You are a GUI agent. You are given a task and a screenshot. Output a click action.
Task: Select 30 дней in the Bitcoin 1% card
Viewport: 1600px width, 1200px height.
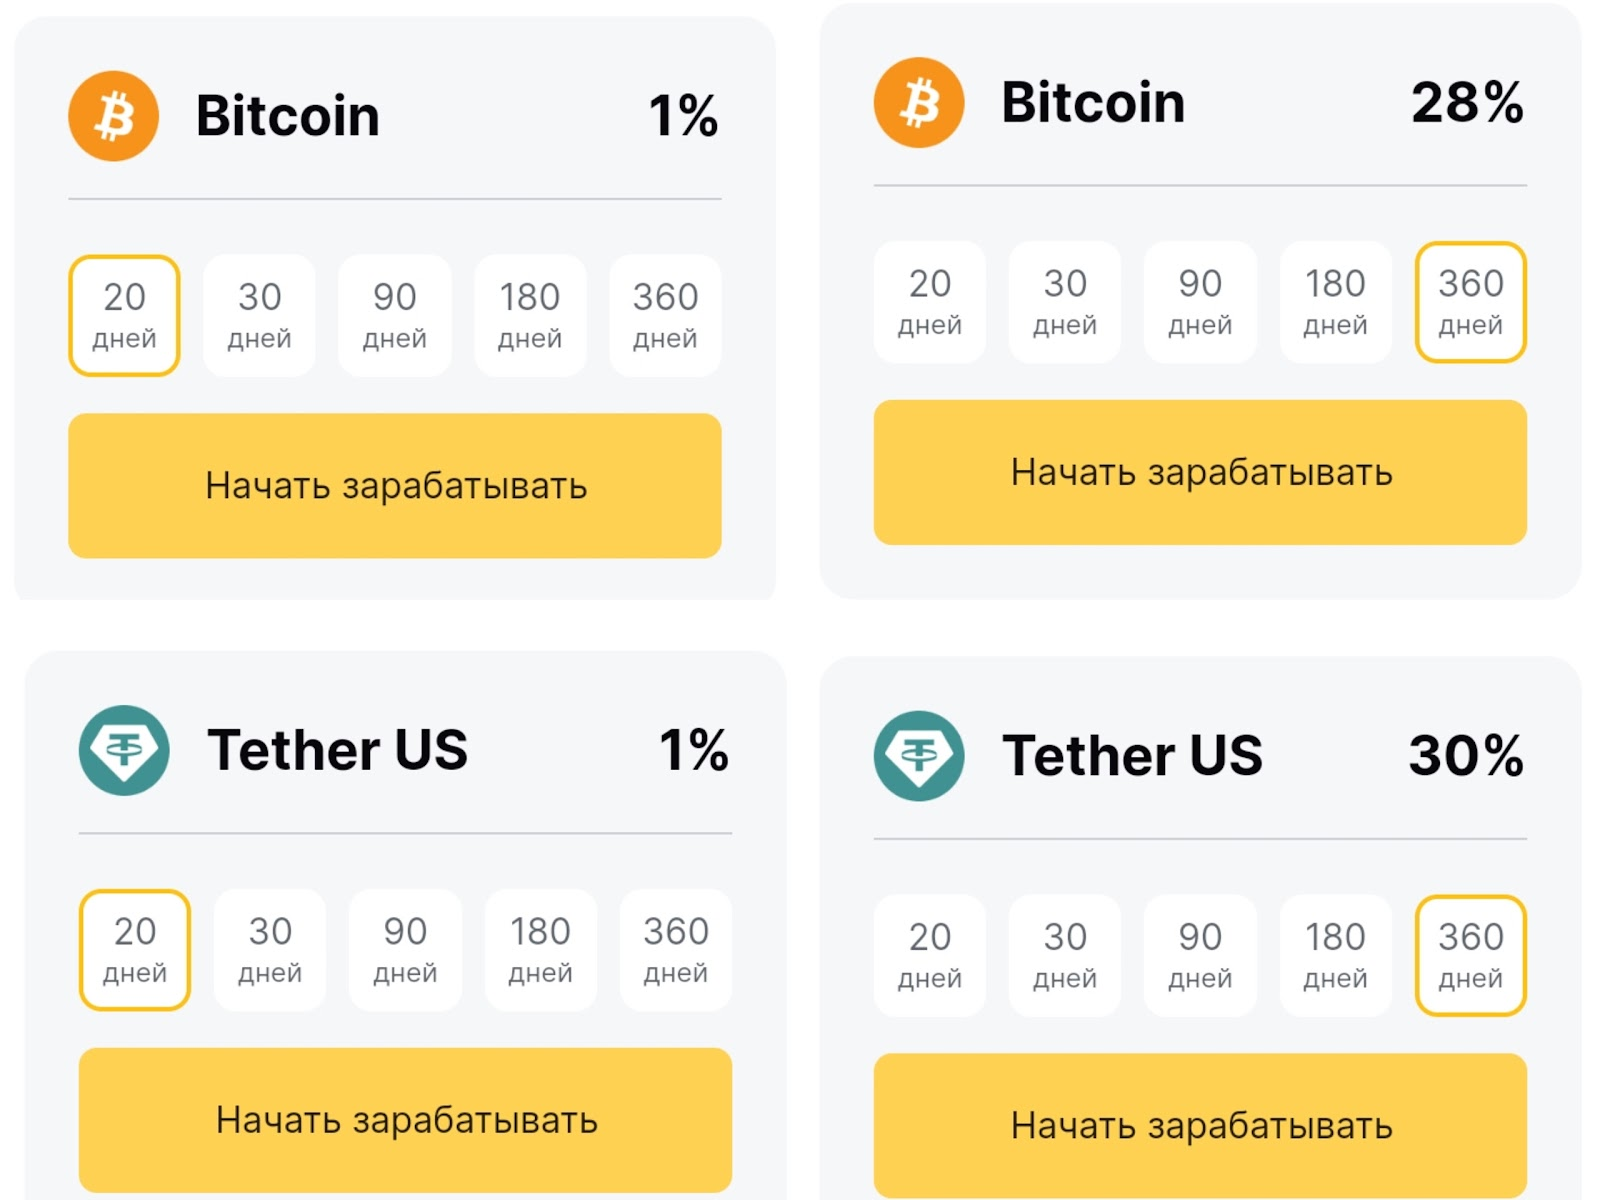click(x=259, y=315)
